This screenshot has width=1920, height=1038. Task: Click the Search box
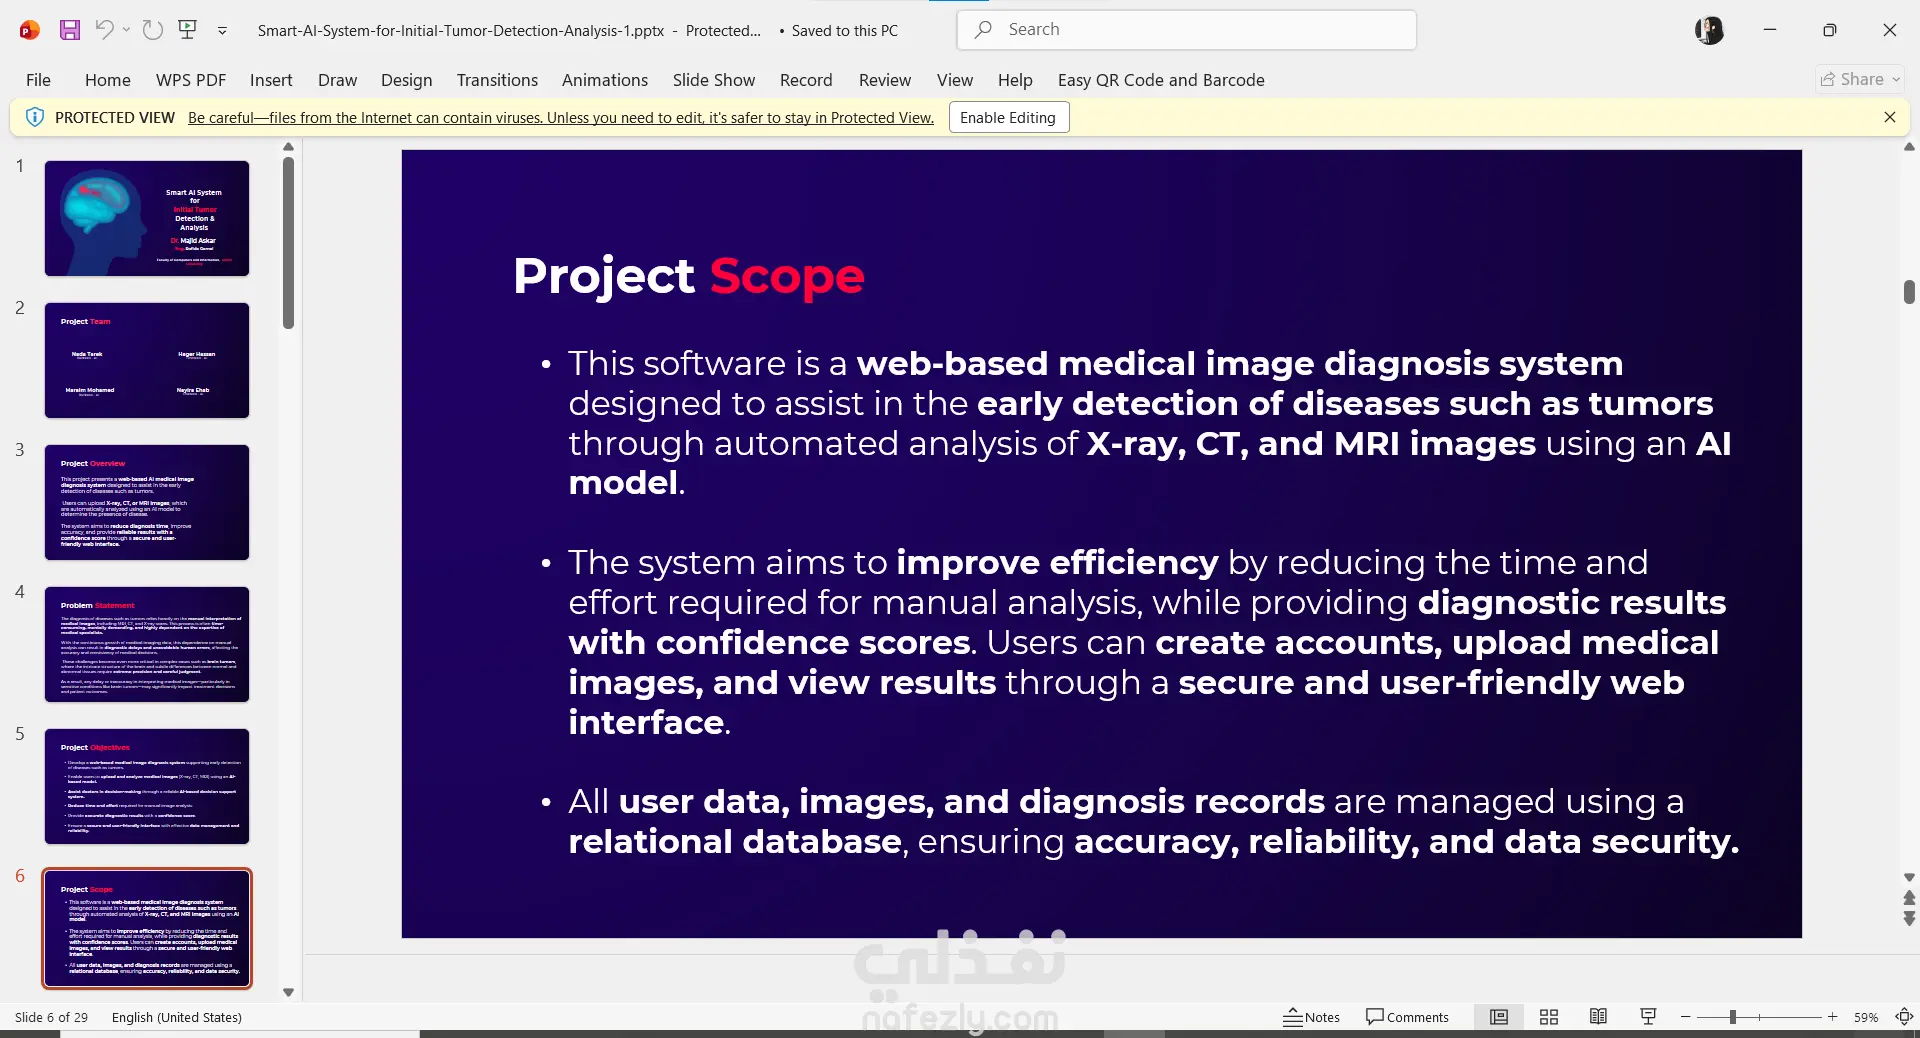[1186, 30]
